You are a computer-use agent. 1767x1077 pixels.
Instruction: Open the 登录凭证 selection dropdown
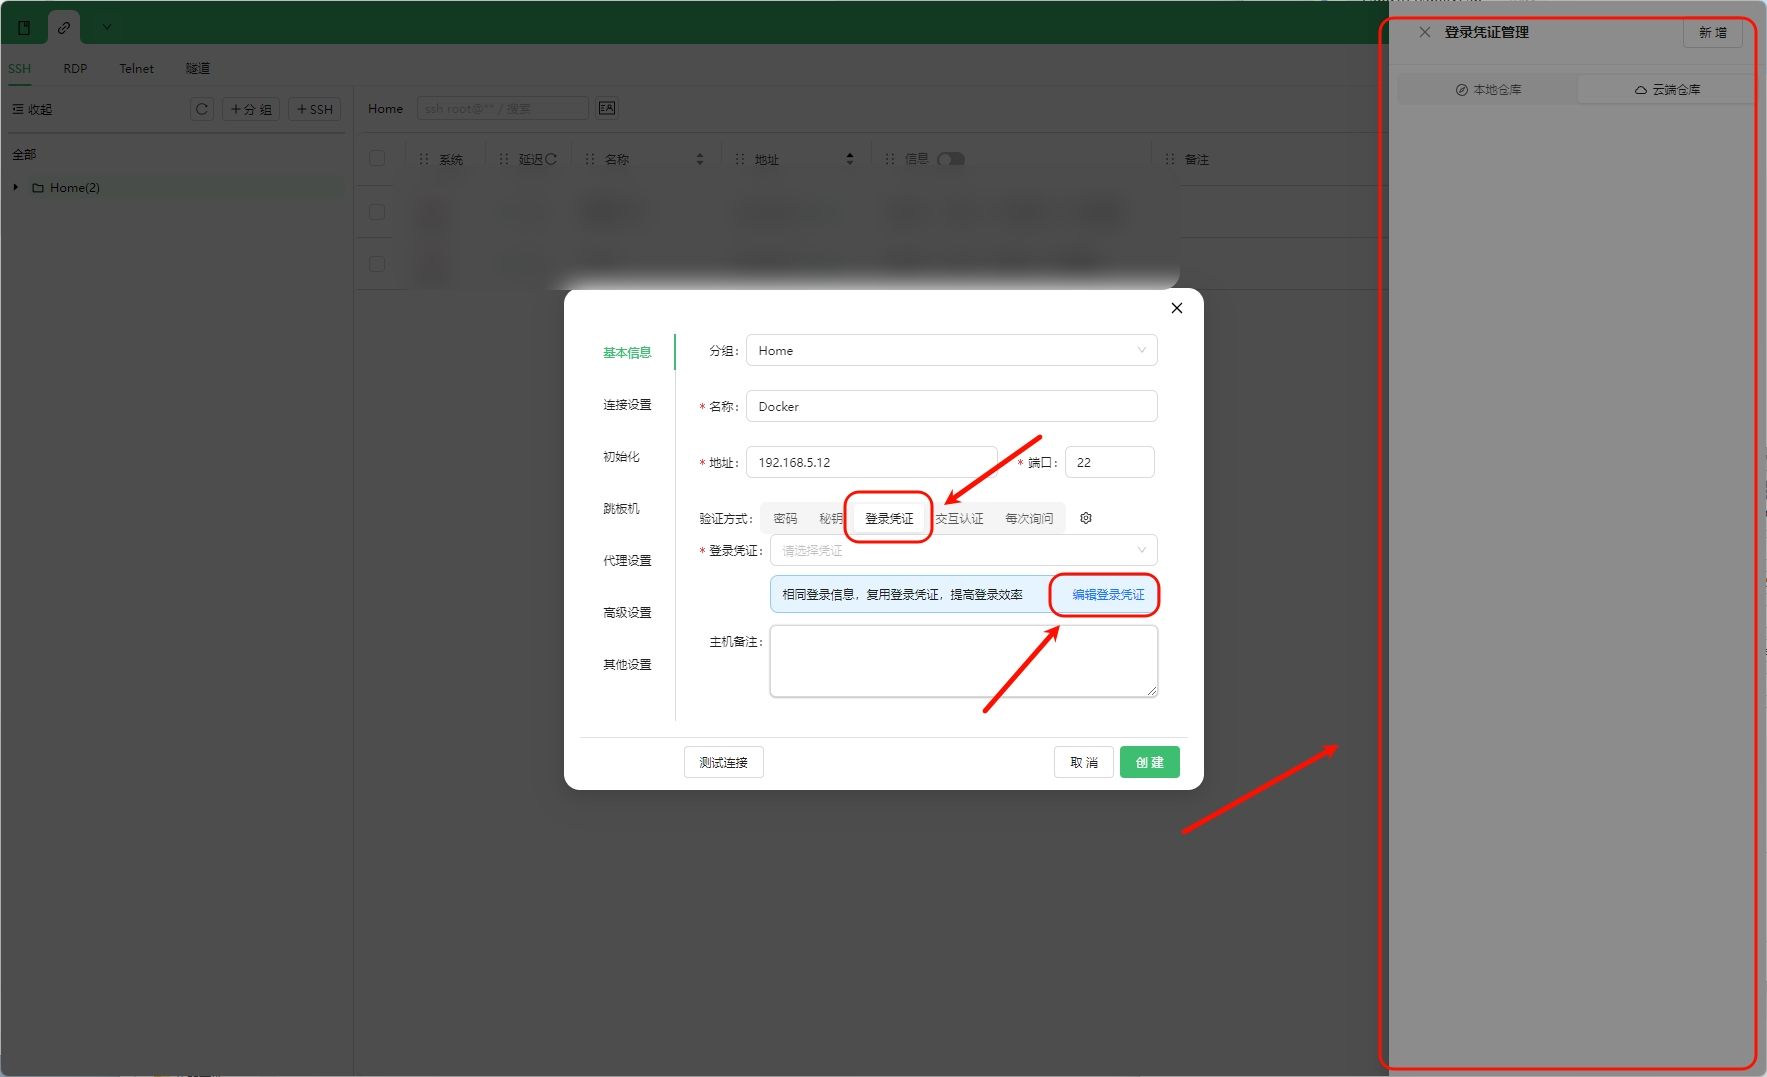pos(963,550)
